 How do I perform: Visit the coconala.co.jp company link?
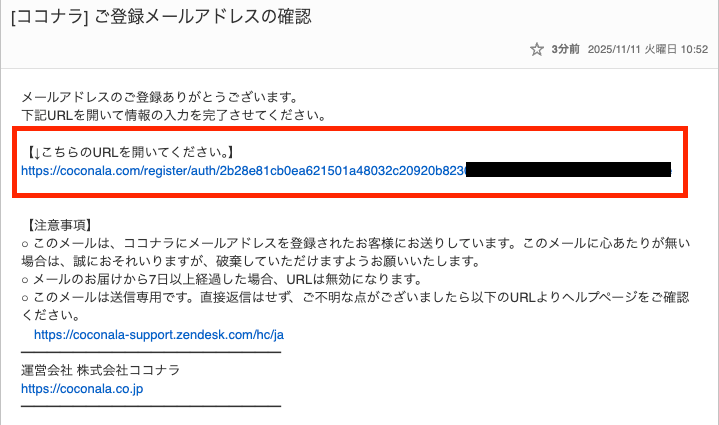tap(82, 388)
